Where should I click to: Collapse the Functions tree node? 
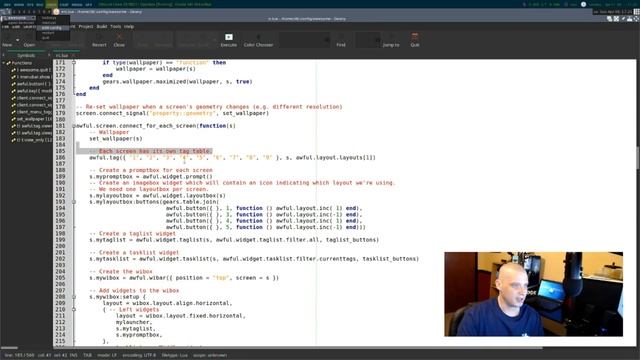point(4,63)
